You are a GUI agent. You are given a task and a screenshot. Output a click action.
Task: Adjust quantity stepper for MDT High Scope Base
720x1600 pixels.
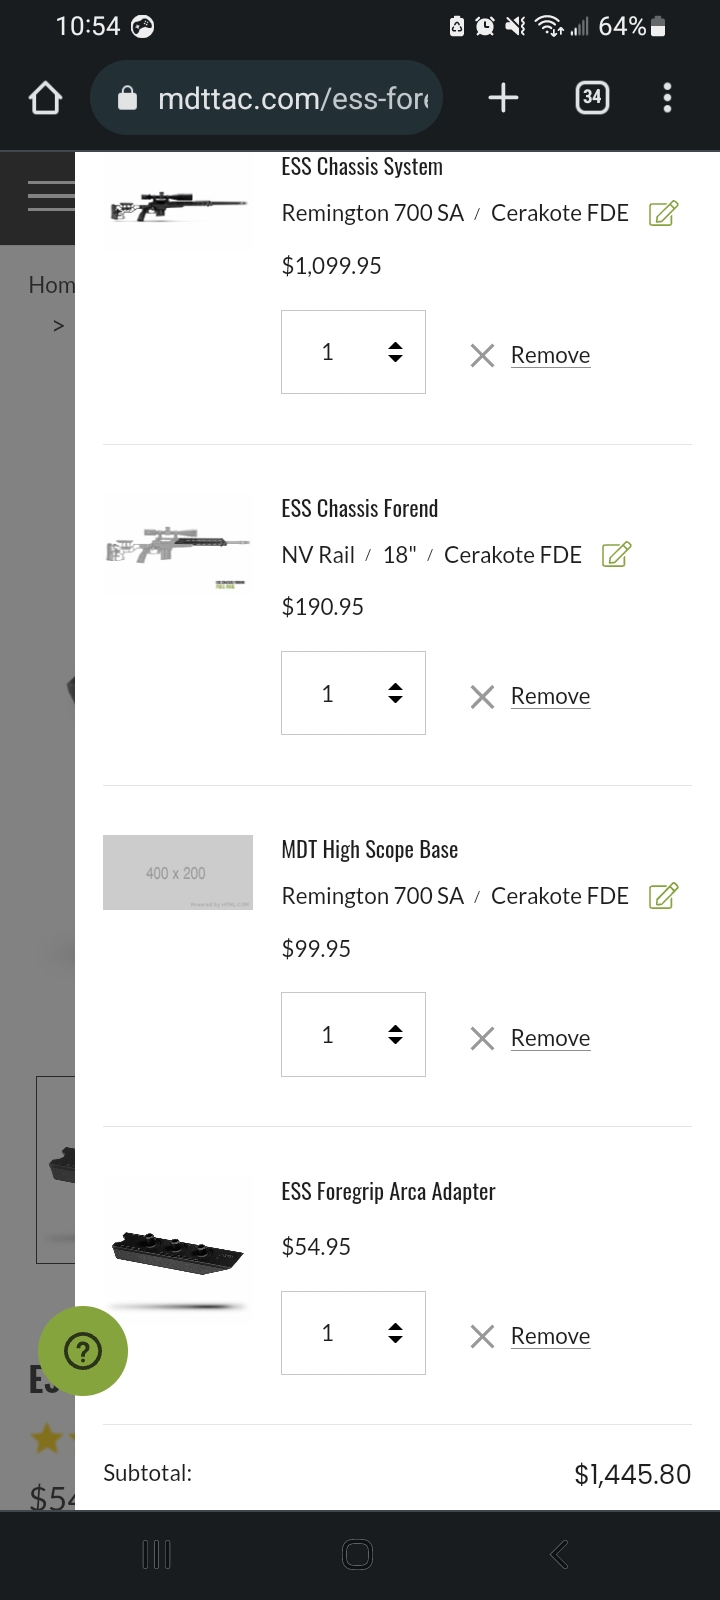(x=353, y=1034)
